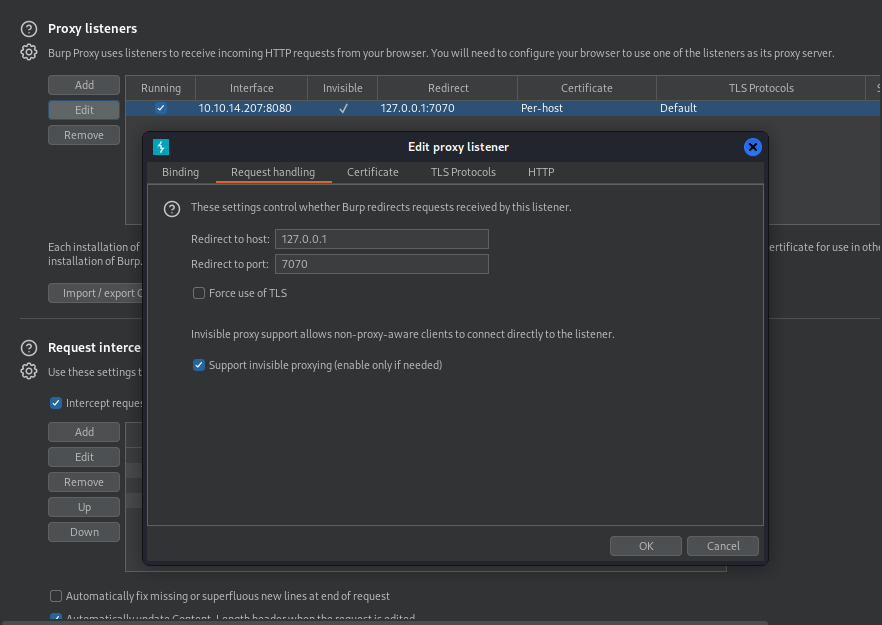The image size is (882, 625).
Task: Switch to the Binding tab
Action: (x=181, y=172)
